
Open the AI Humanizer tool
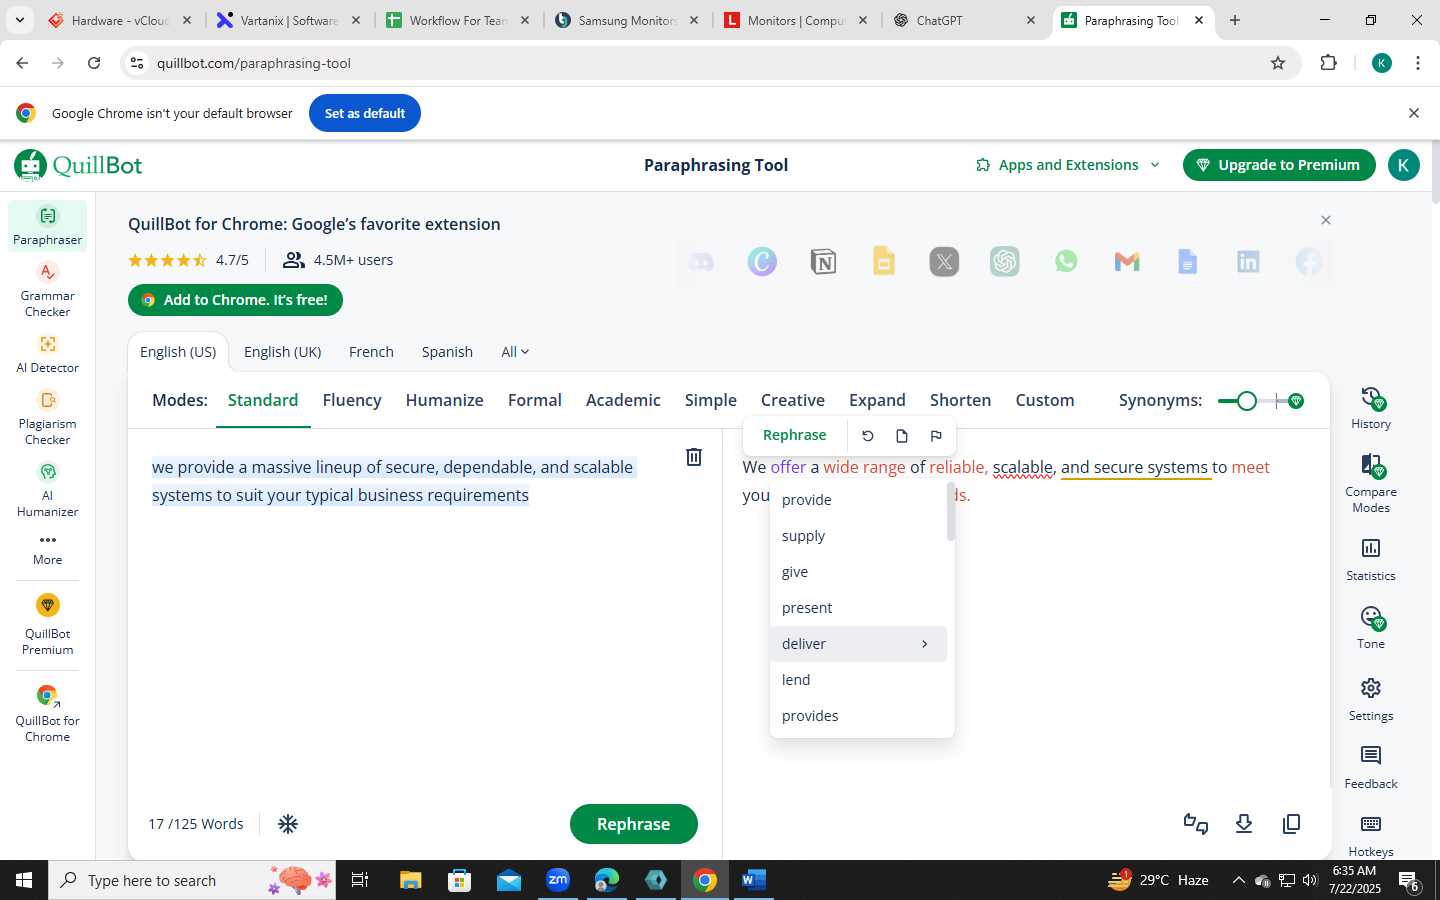pyautogui.click(x=47, y=490)
